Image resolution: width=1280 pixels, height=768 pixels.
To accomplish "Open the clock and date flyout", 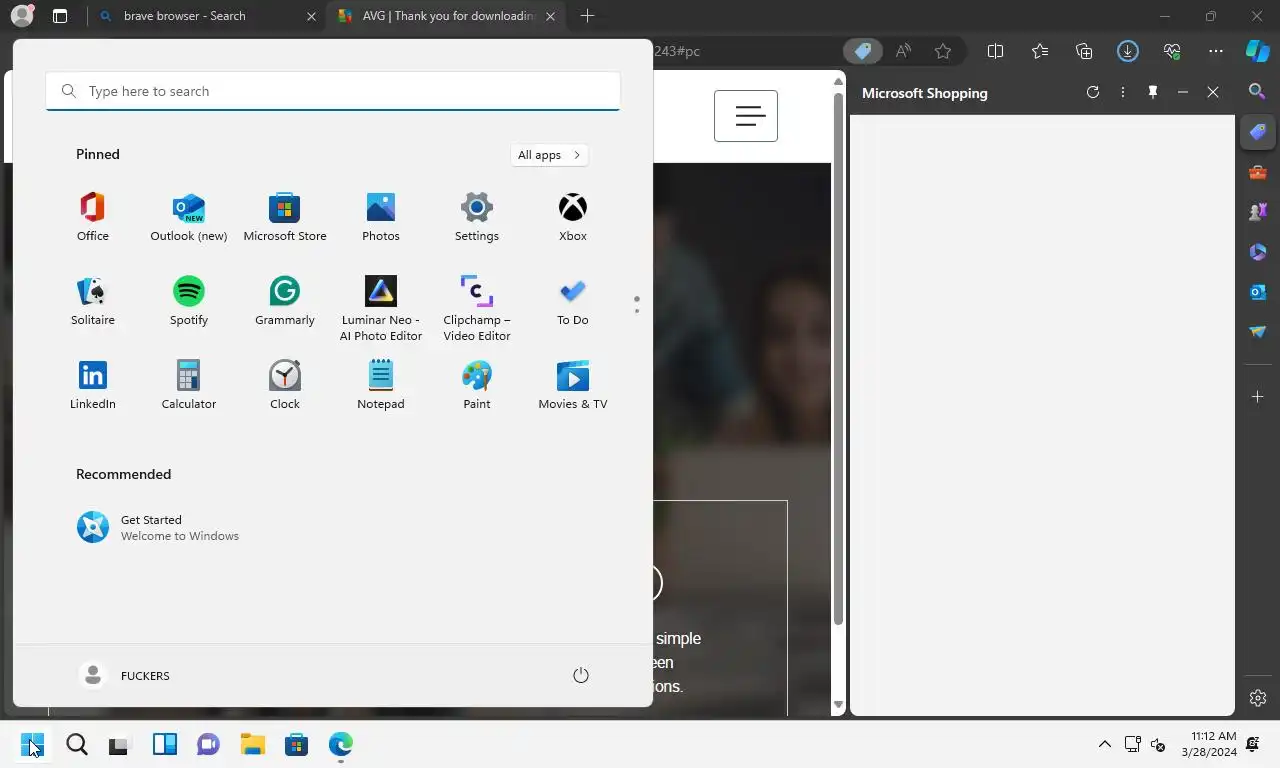I will pyautogui.click(x=1208, y=744).
